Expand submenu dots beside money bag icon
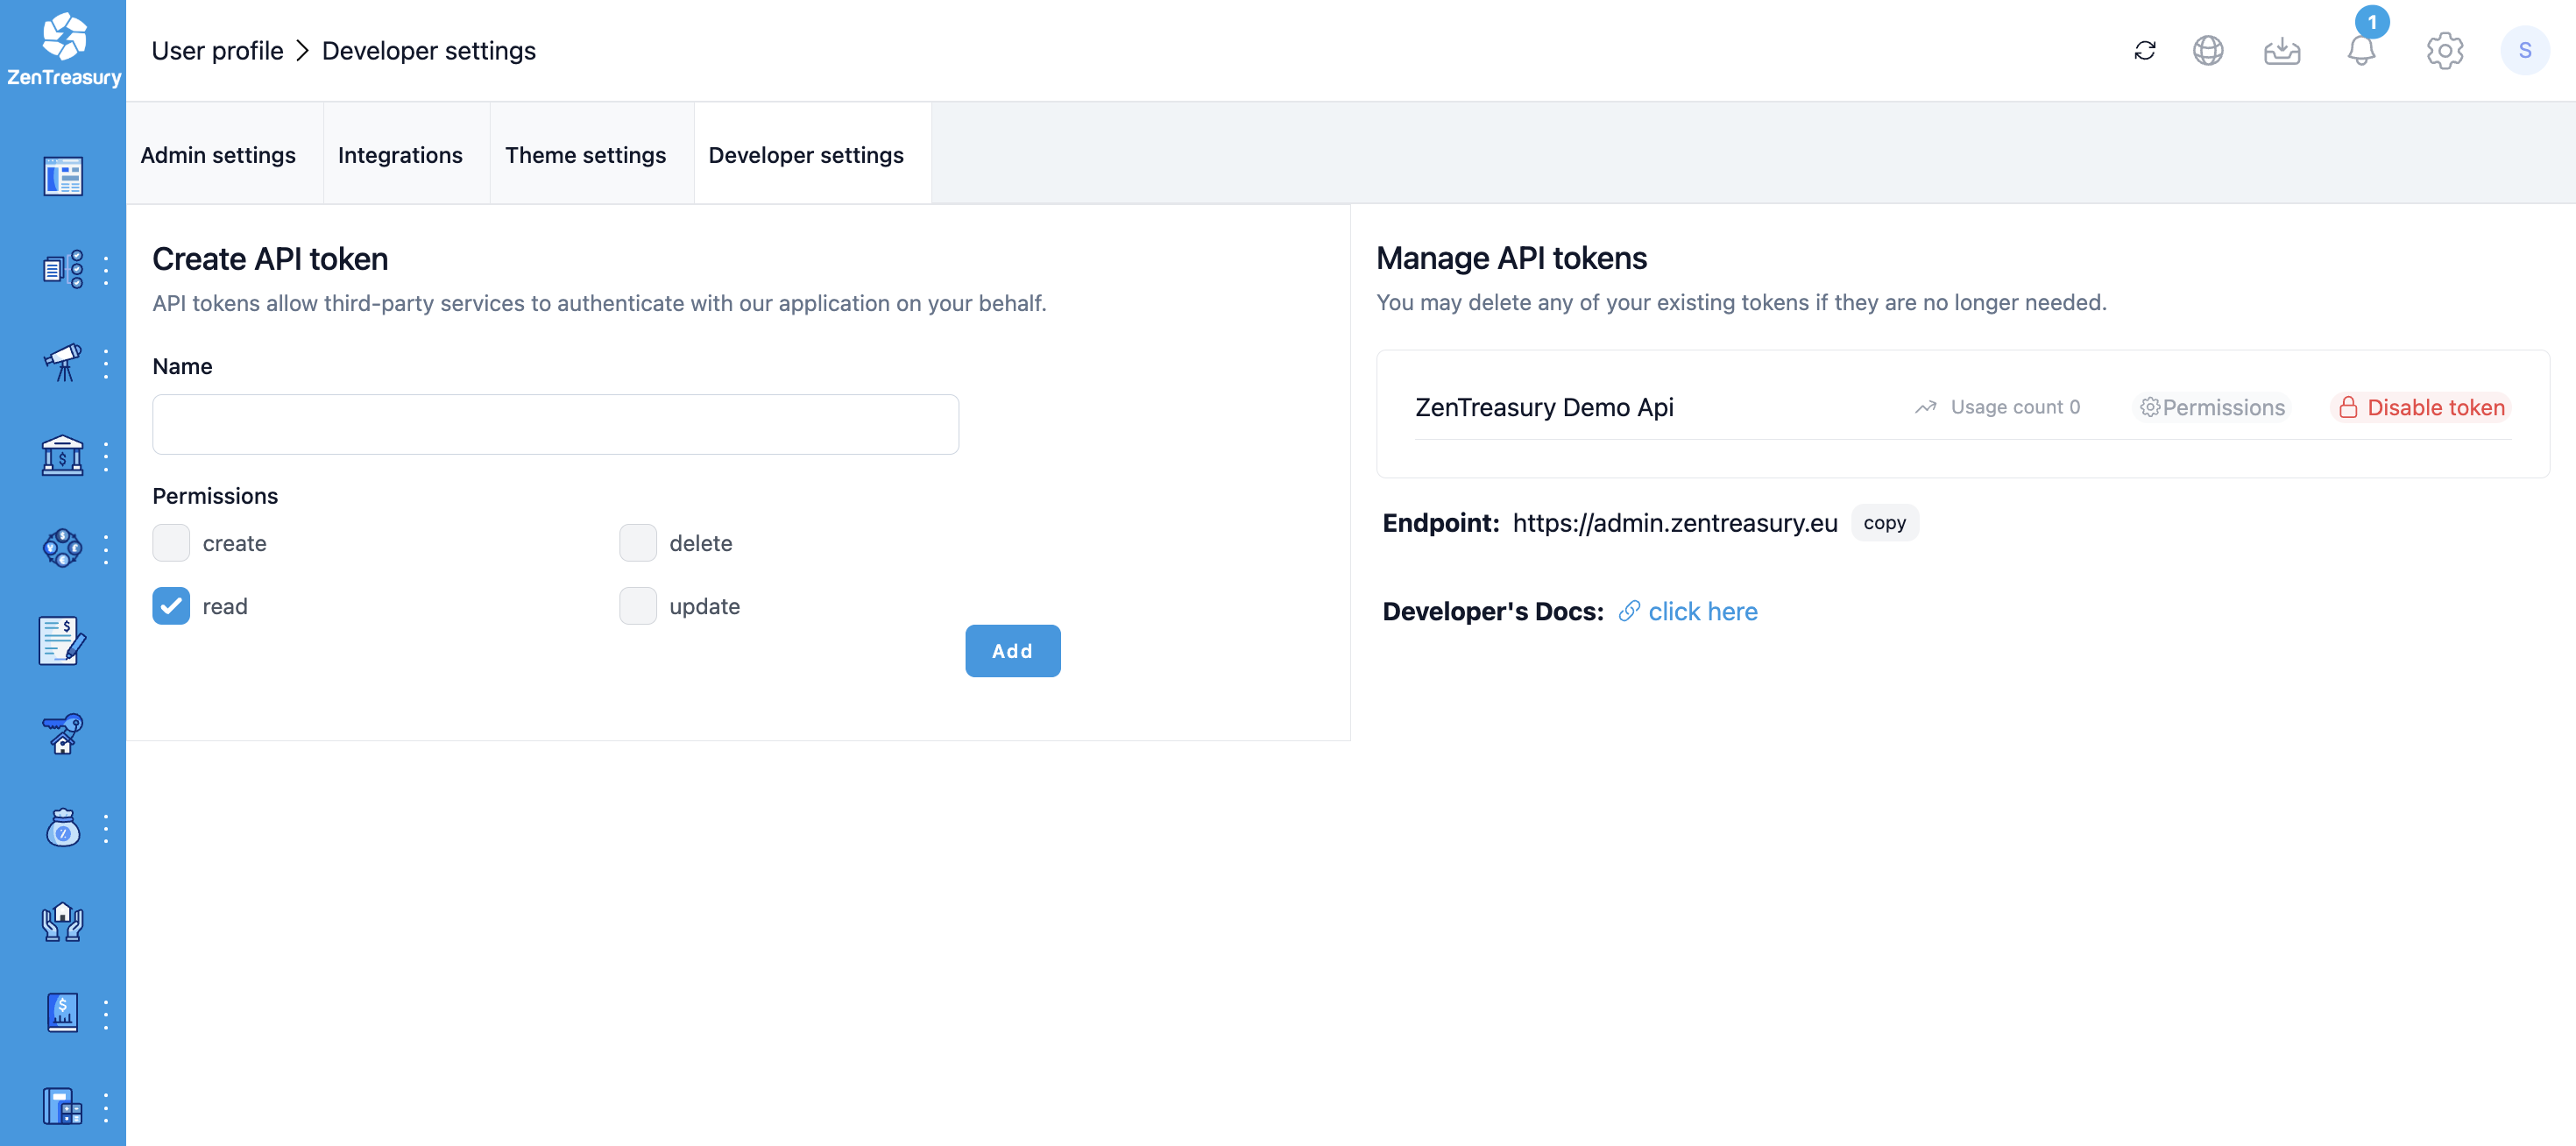Image resolution: width=2576 pixels, height=1146 pixels. tap(106, 828)
